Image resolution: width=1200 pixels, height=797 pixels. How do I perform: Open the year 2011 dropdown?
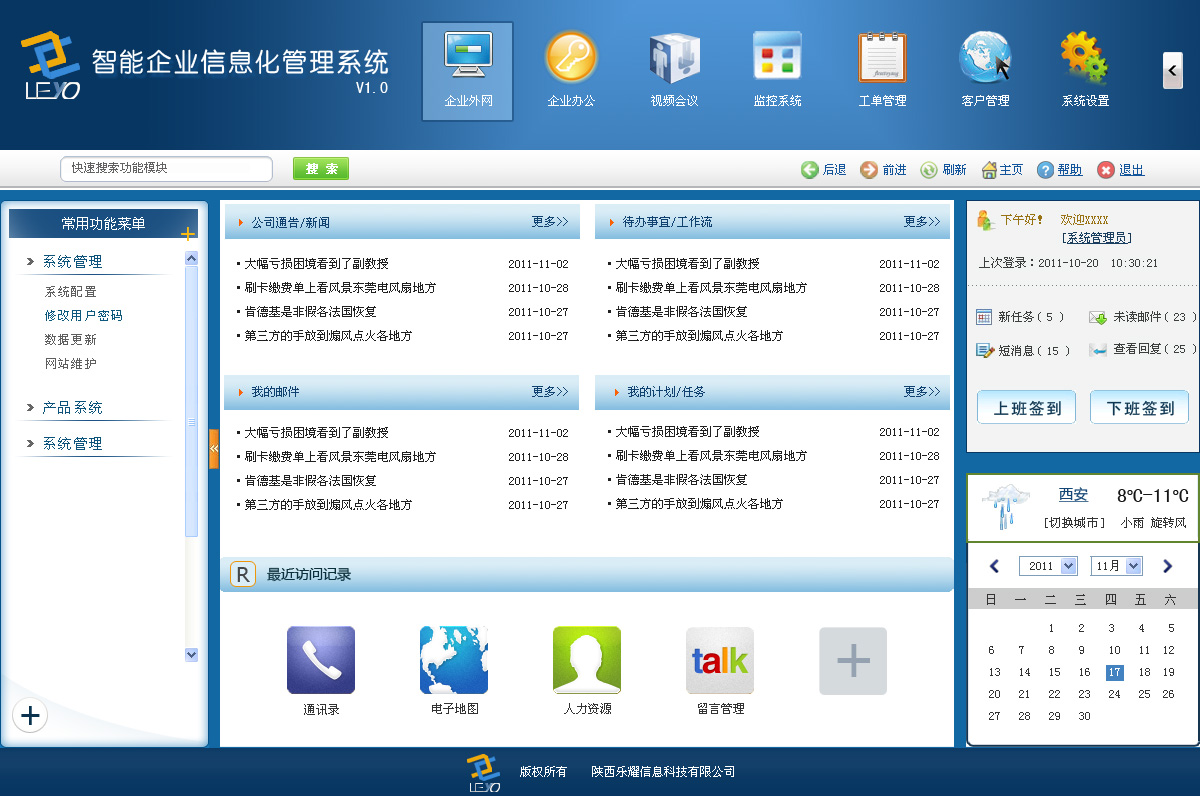point(1048,566)
